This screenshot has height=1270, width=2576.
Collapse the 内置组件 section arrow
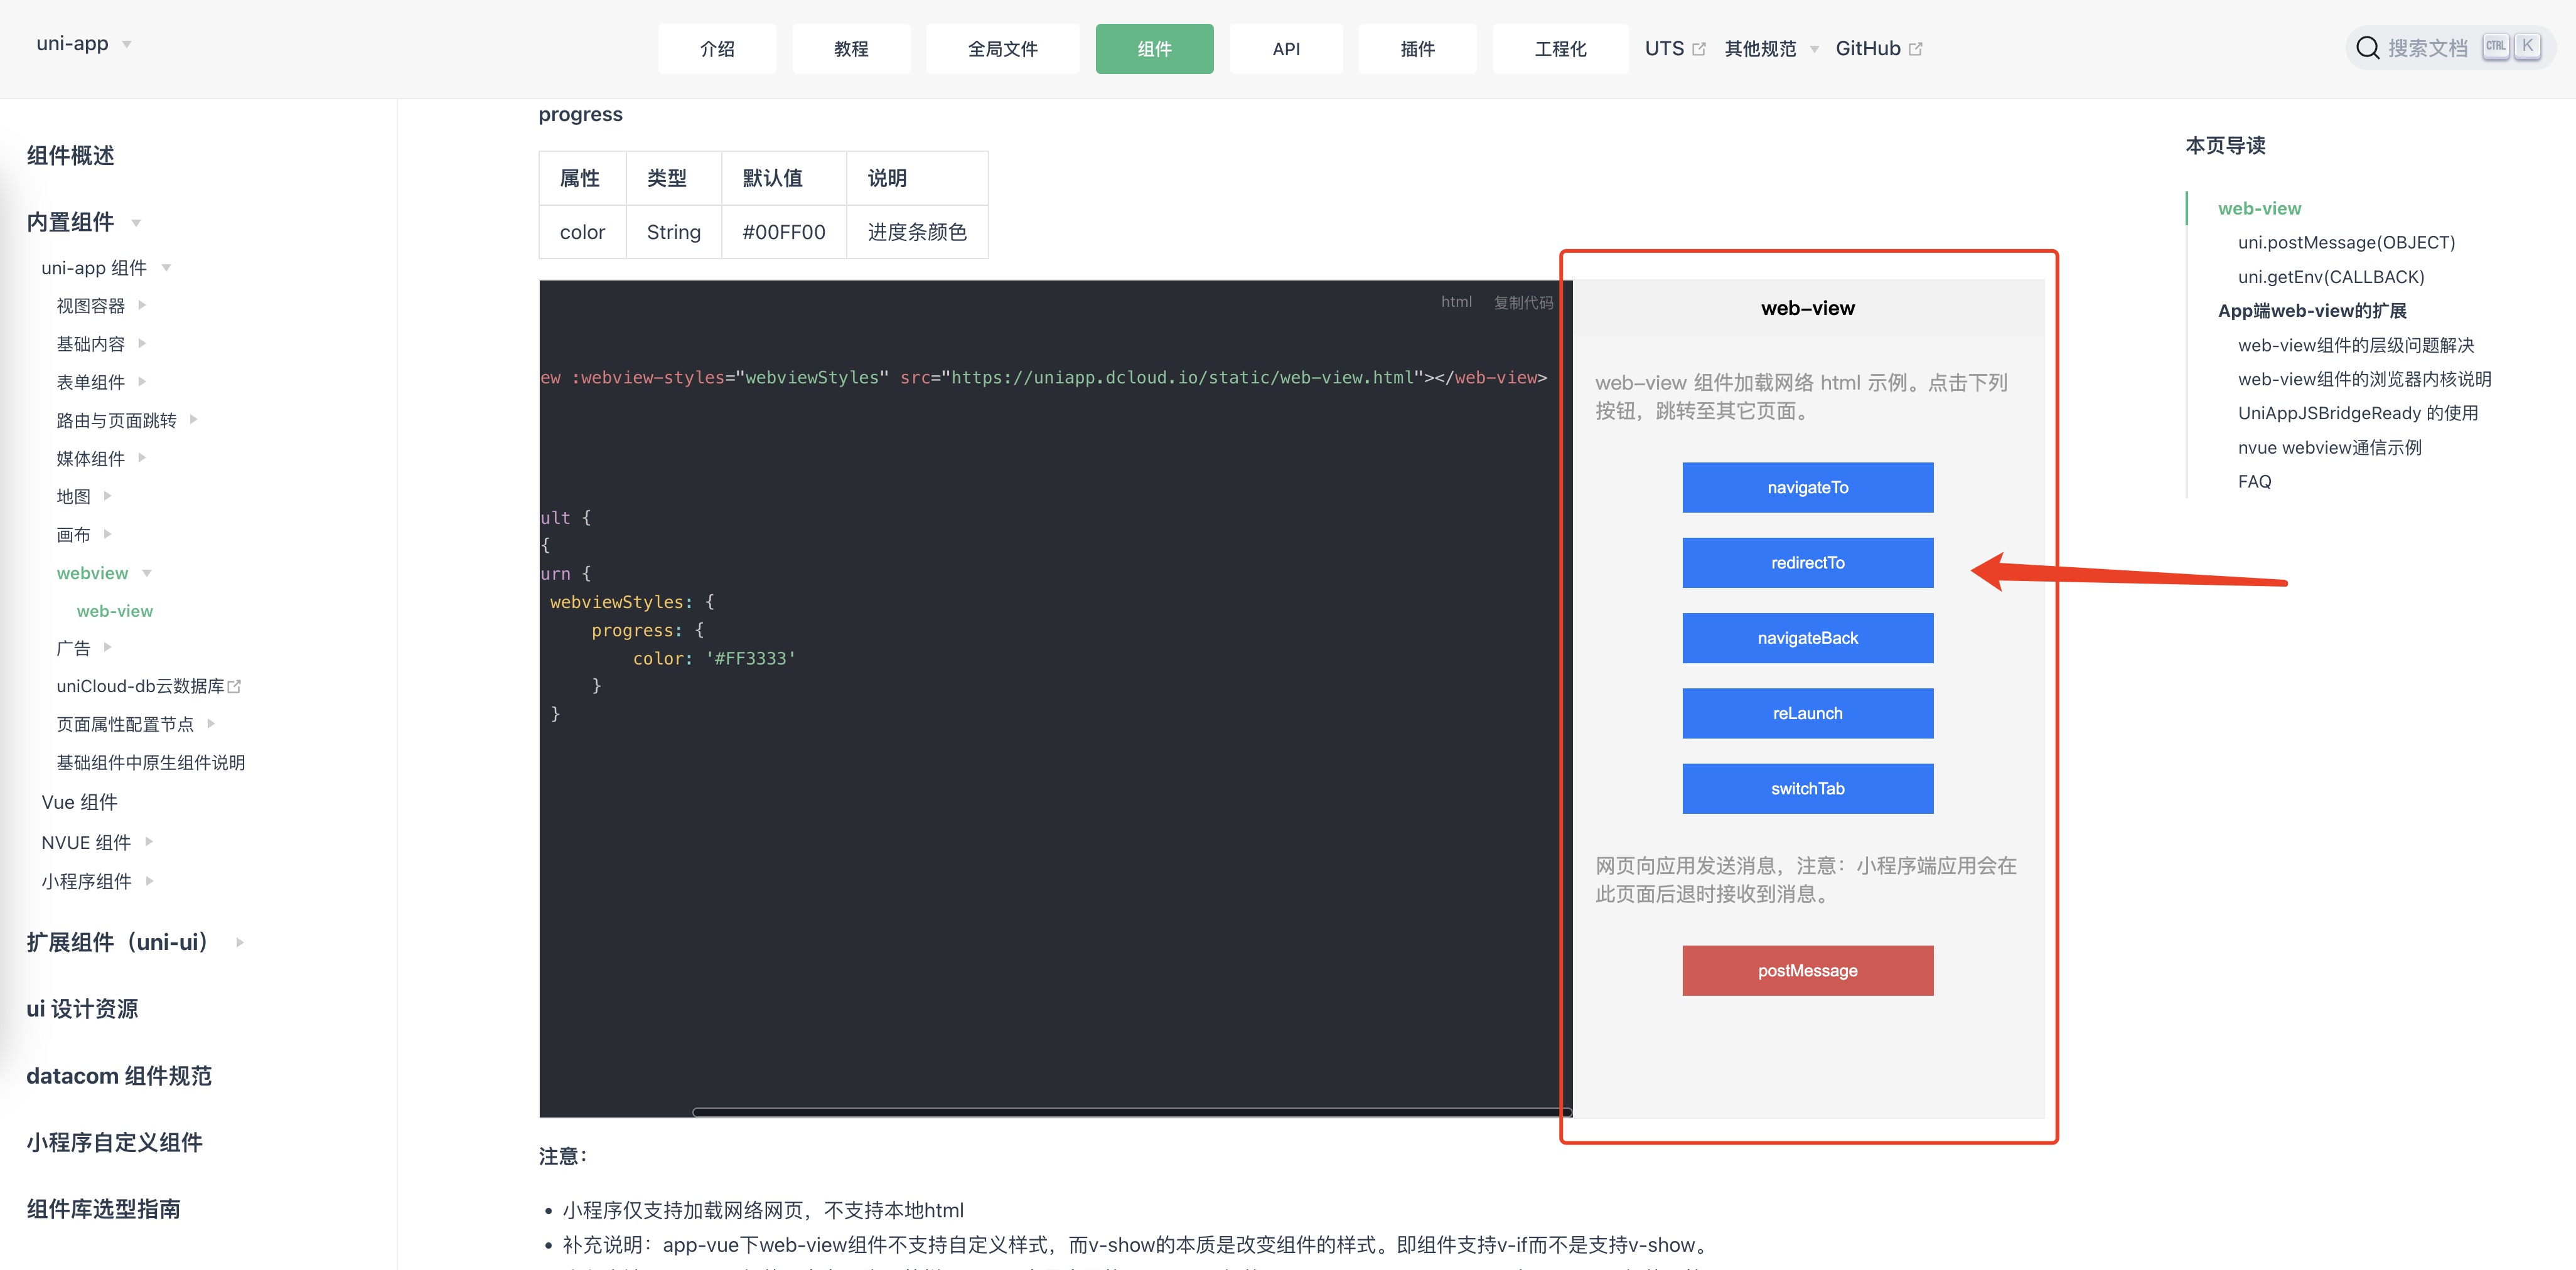point(136,222)
